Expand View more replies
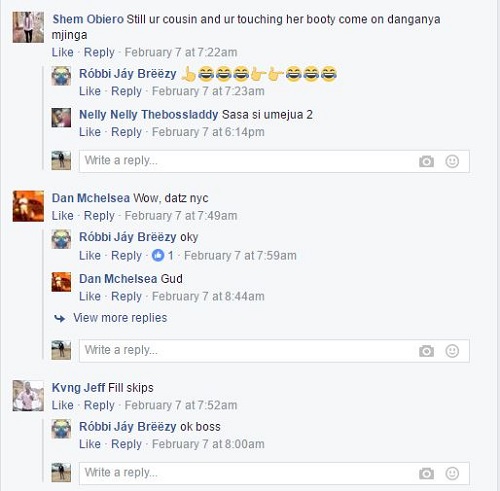The width and height of the screenshot is (500, 491). pos(120,318)
